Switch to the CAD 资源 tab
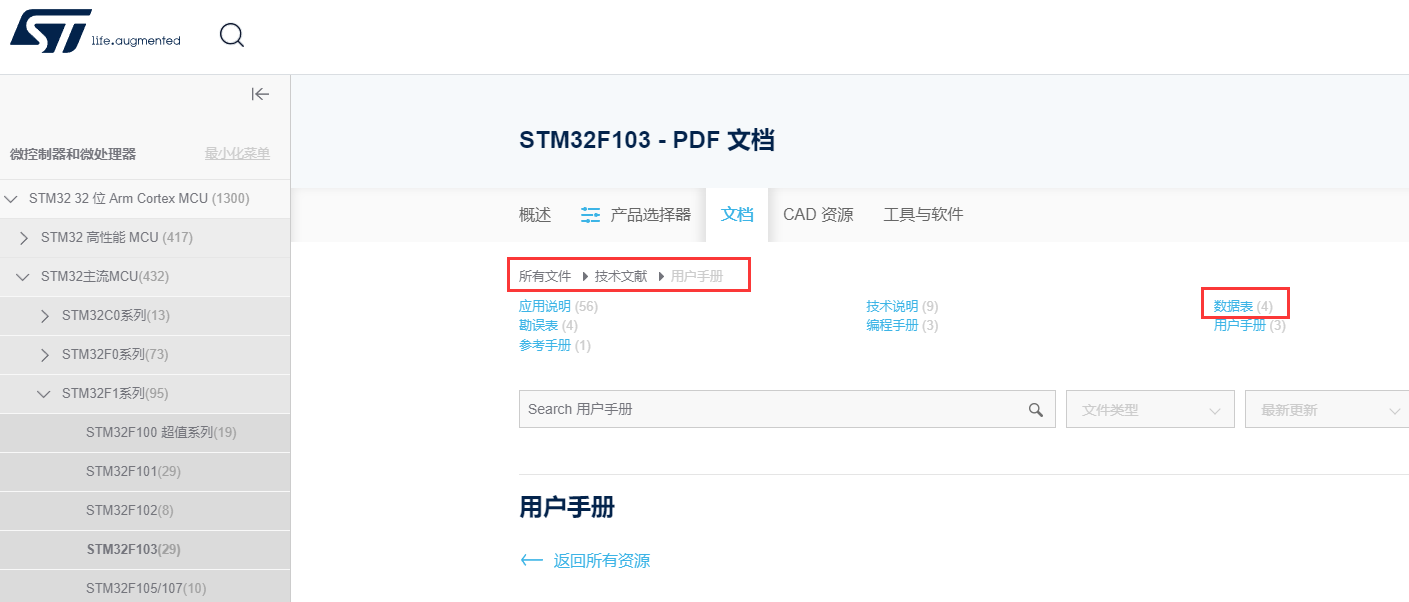The image size is (1409, 602). coord(818,213)
